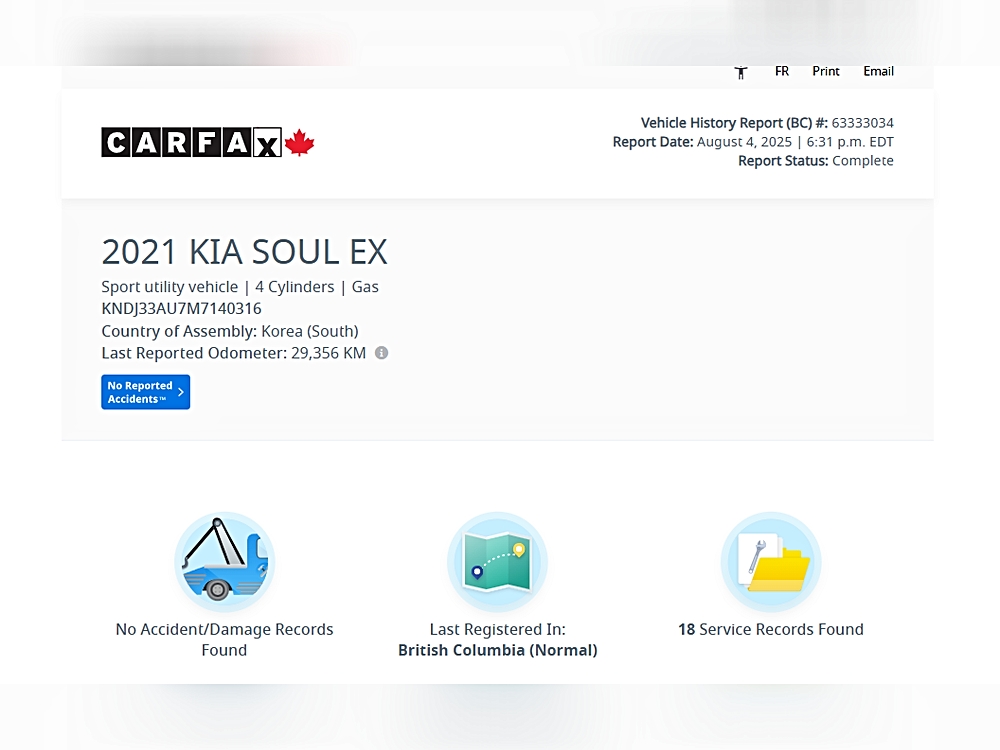This screenshot has height=750, width=1000.
Task: Select the Country of Assembly: Korea (South) text
Action: 230,332
